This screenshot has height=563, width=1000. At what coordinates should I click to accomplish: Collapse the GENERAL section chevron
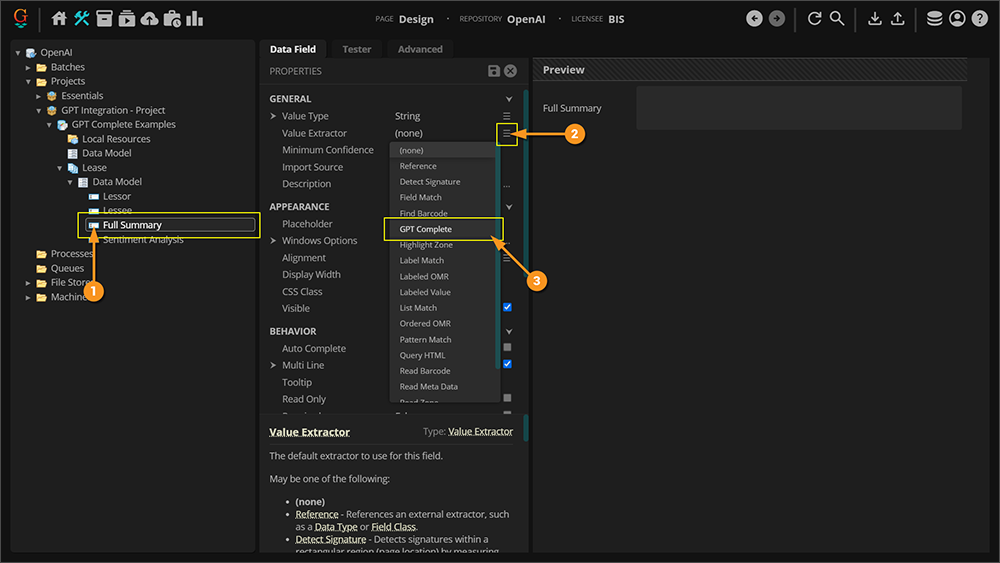[508, 99]
